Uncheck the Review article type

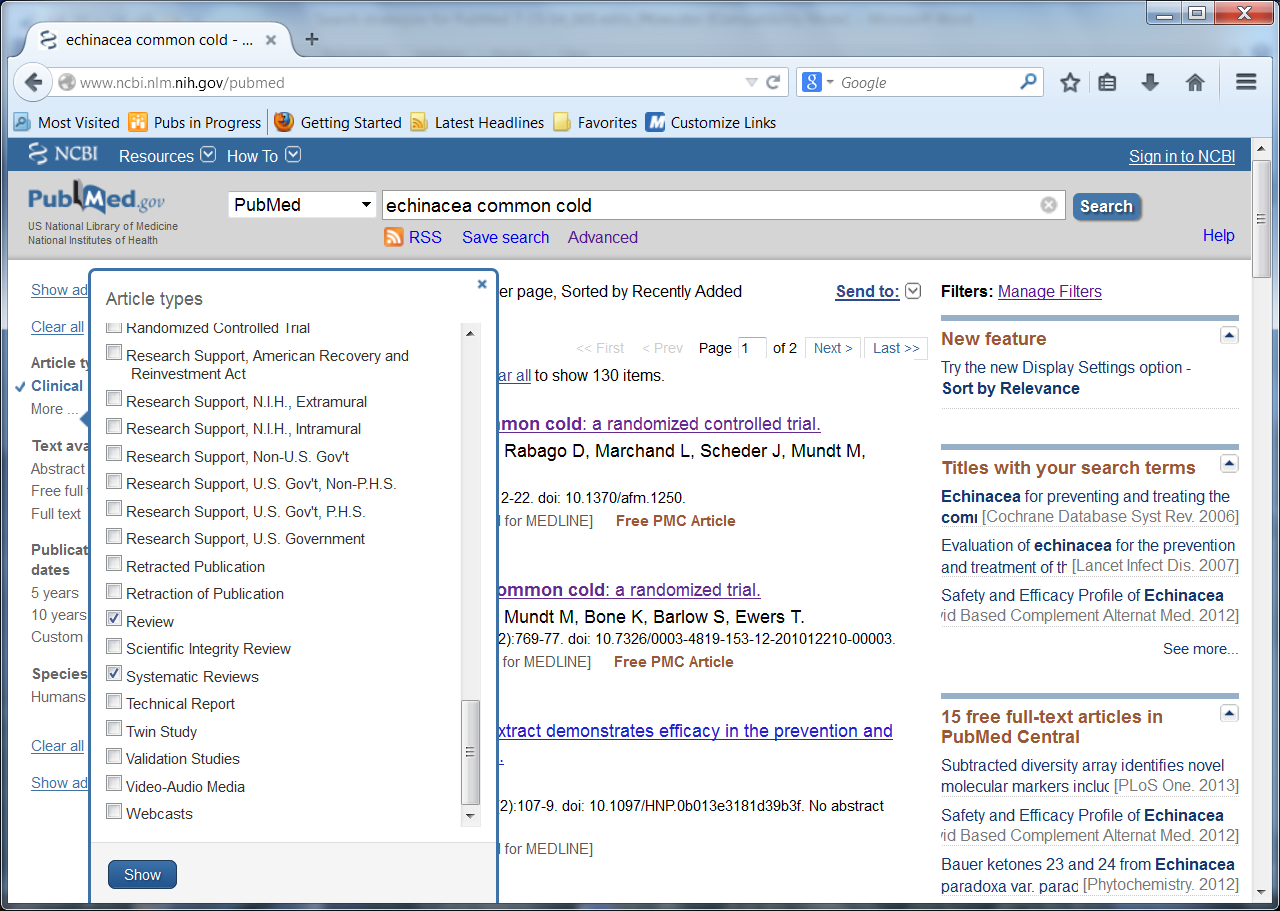click(115, 620)
